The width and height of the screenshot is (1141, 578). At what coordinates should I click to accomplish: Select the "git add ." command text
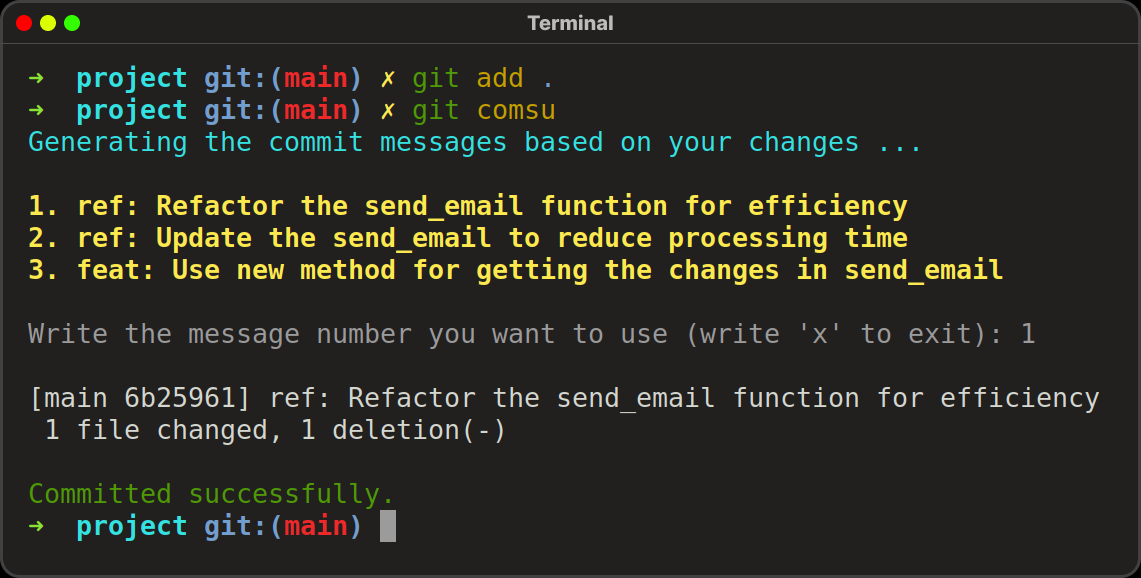(483, 78)
